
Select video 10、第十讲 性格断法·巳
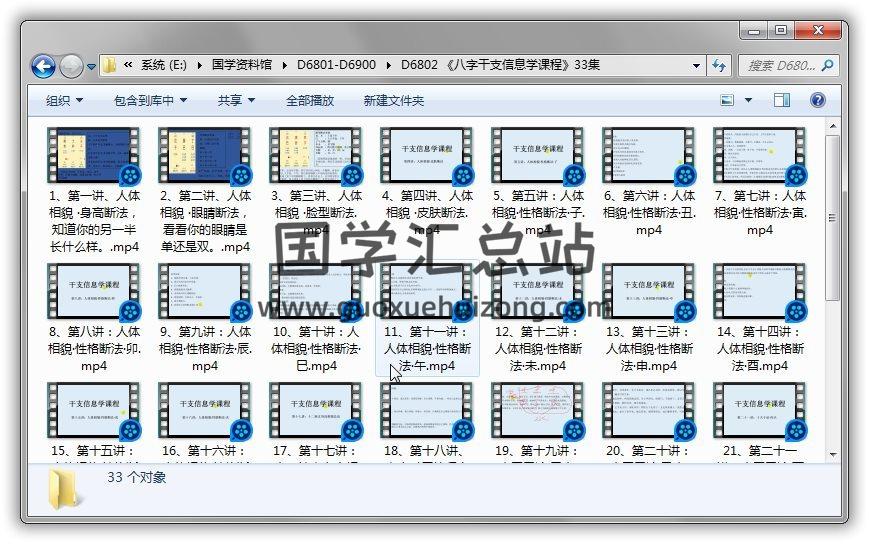point(316,318)
